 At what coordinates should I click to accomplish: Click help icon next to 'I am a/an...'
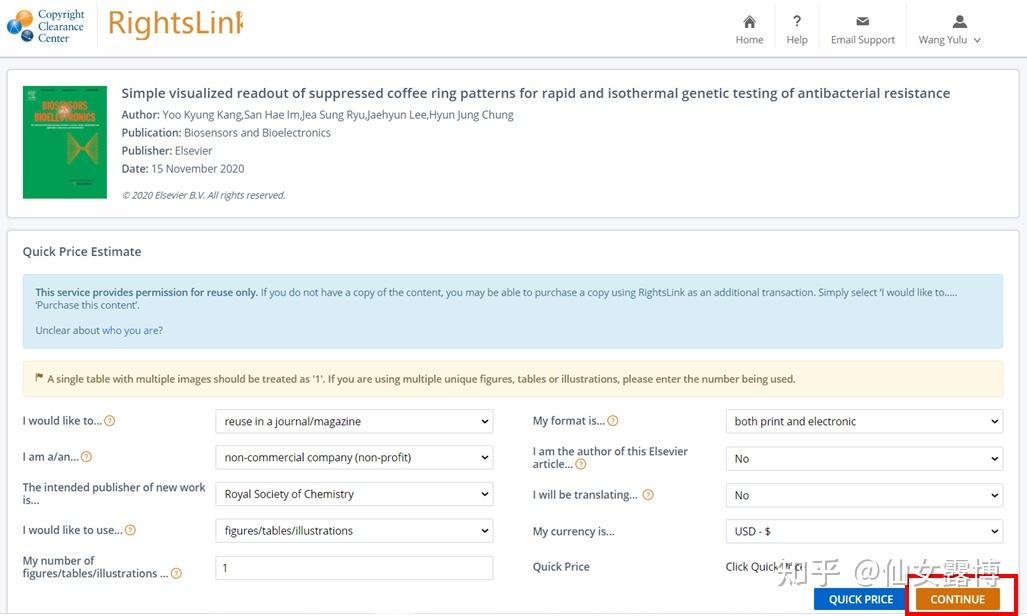86,457
